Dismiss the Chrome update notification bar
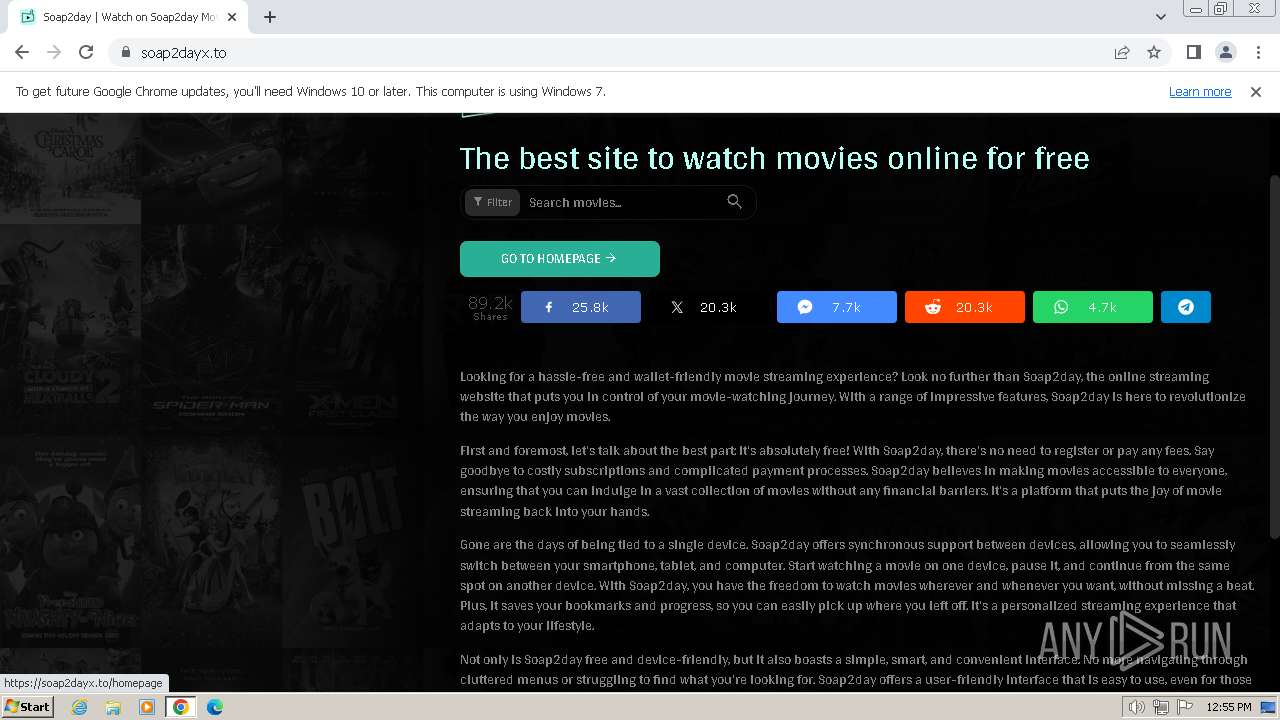The width and height of the screenshot is (1280, 720). click(1256, 91)
